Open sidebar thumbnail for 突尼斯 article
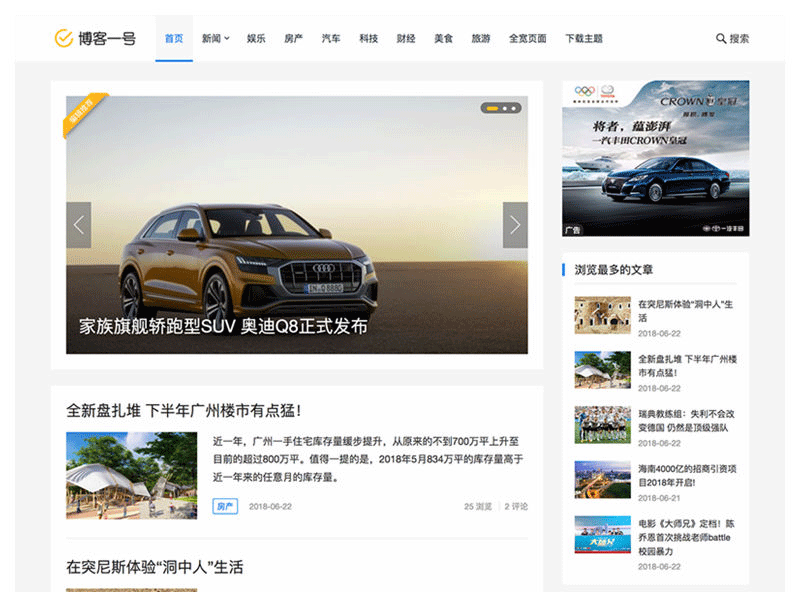The image size is (800, 594). (603, 315)
